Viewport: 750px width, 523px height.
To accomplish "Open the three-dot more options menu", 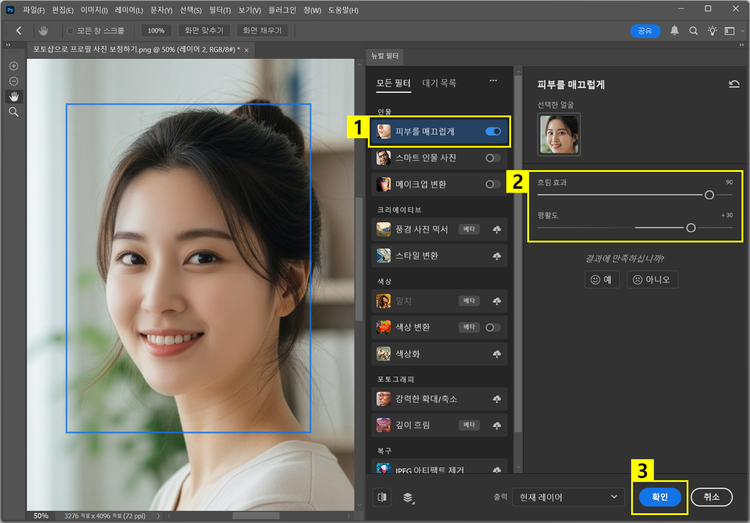I will [x=492, y=82].
